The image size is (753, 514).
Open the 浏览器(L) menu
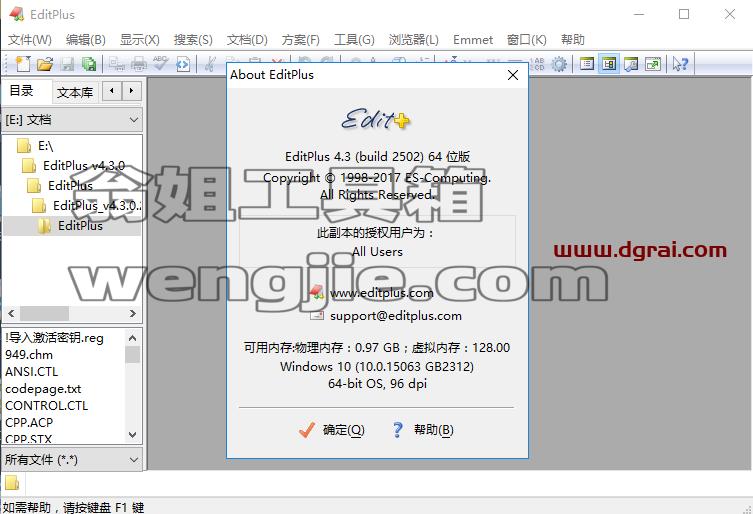[x=413, y=39]
